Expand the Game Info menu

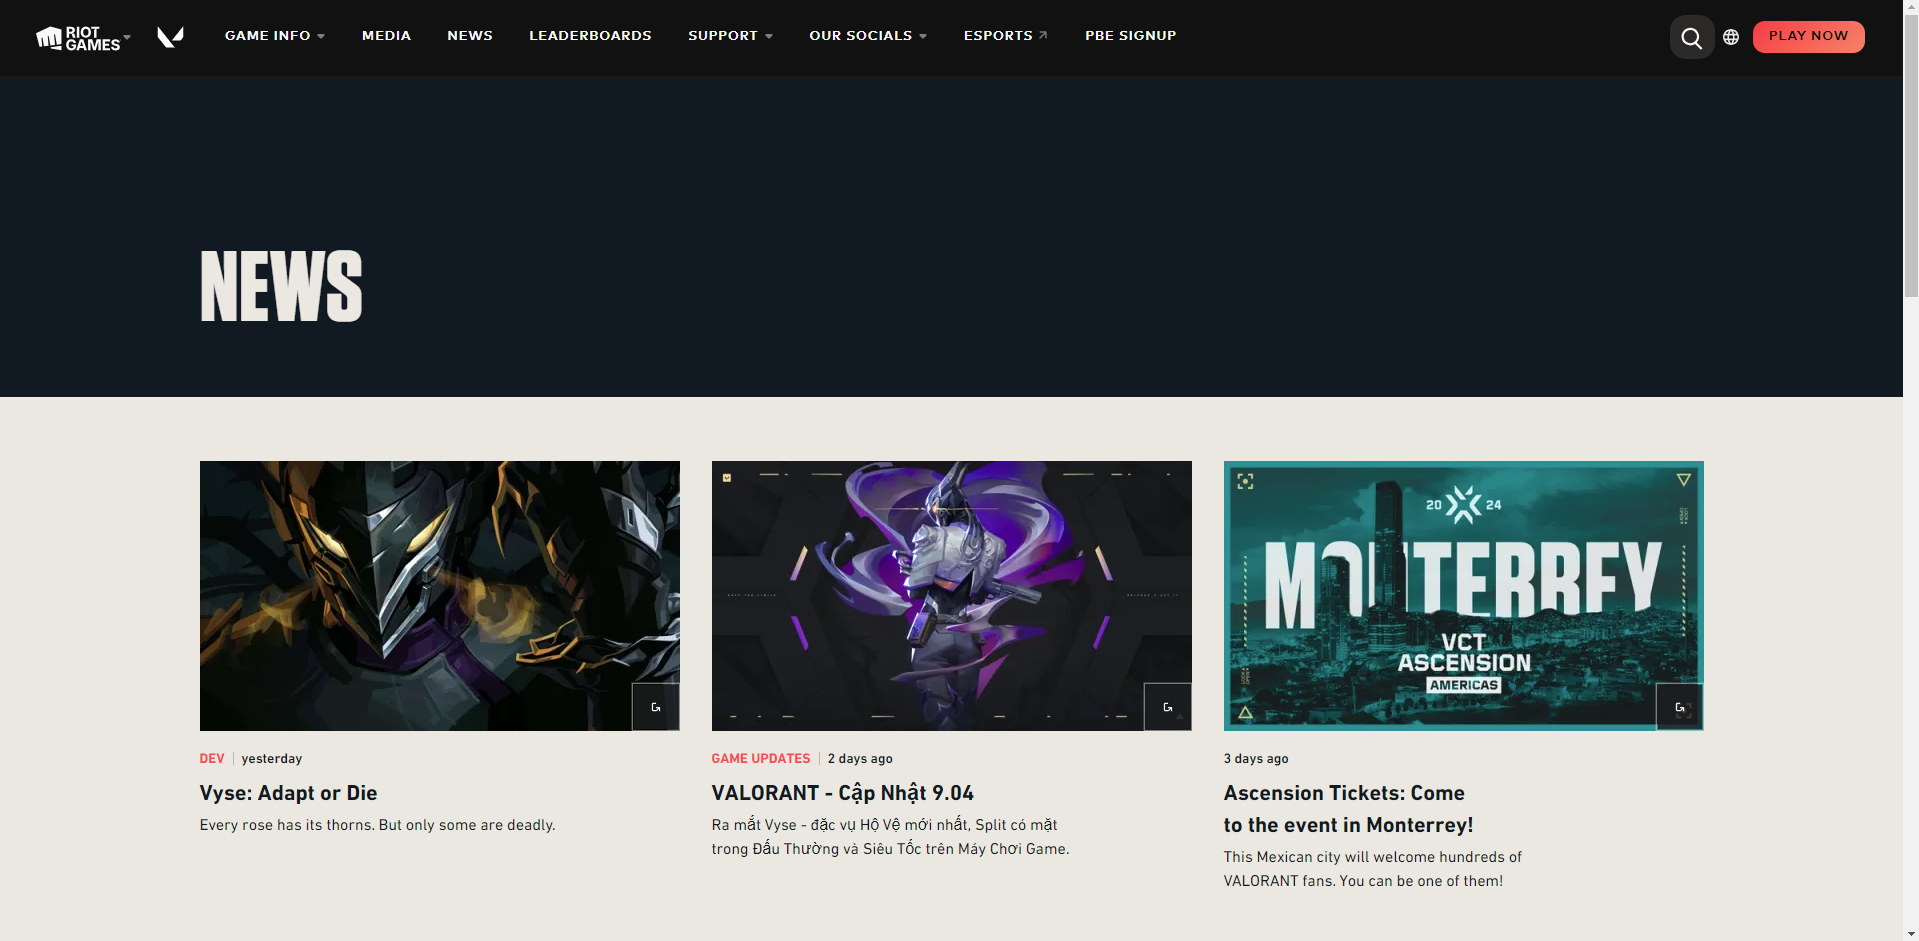coord(275,36)
